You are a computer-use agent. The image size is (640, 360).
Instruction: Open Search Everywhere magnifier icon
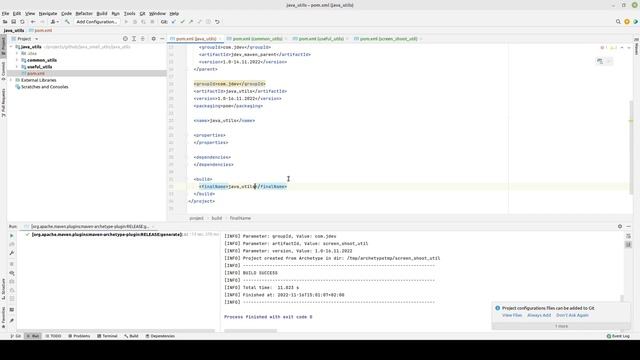point(618,22)
